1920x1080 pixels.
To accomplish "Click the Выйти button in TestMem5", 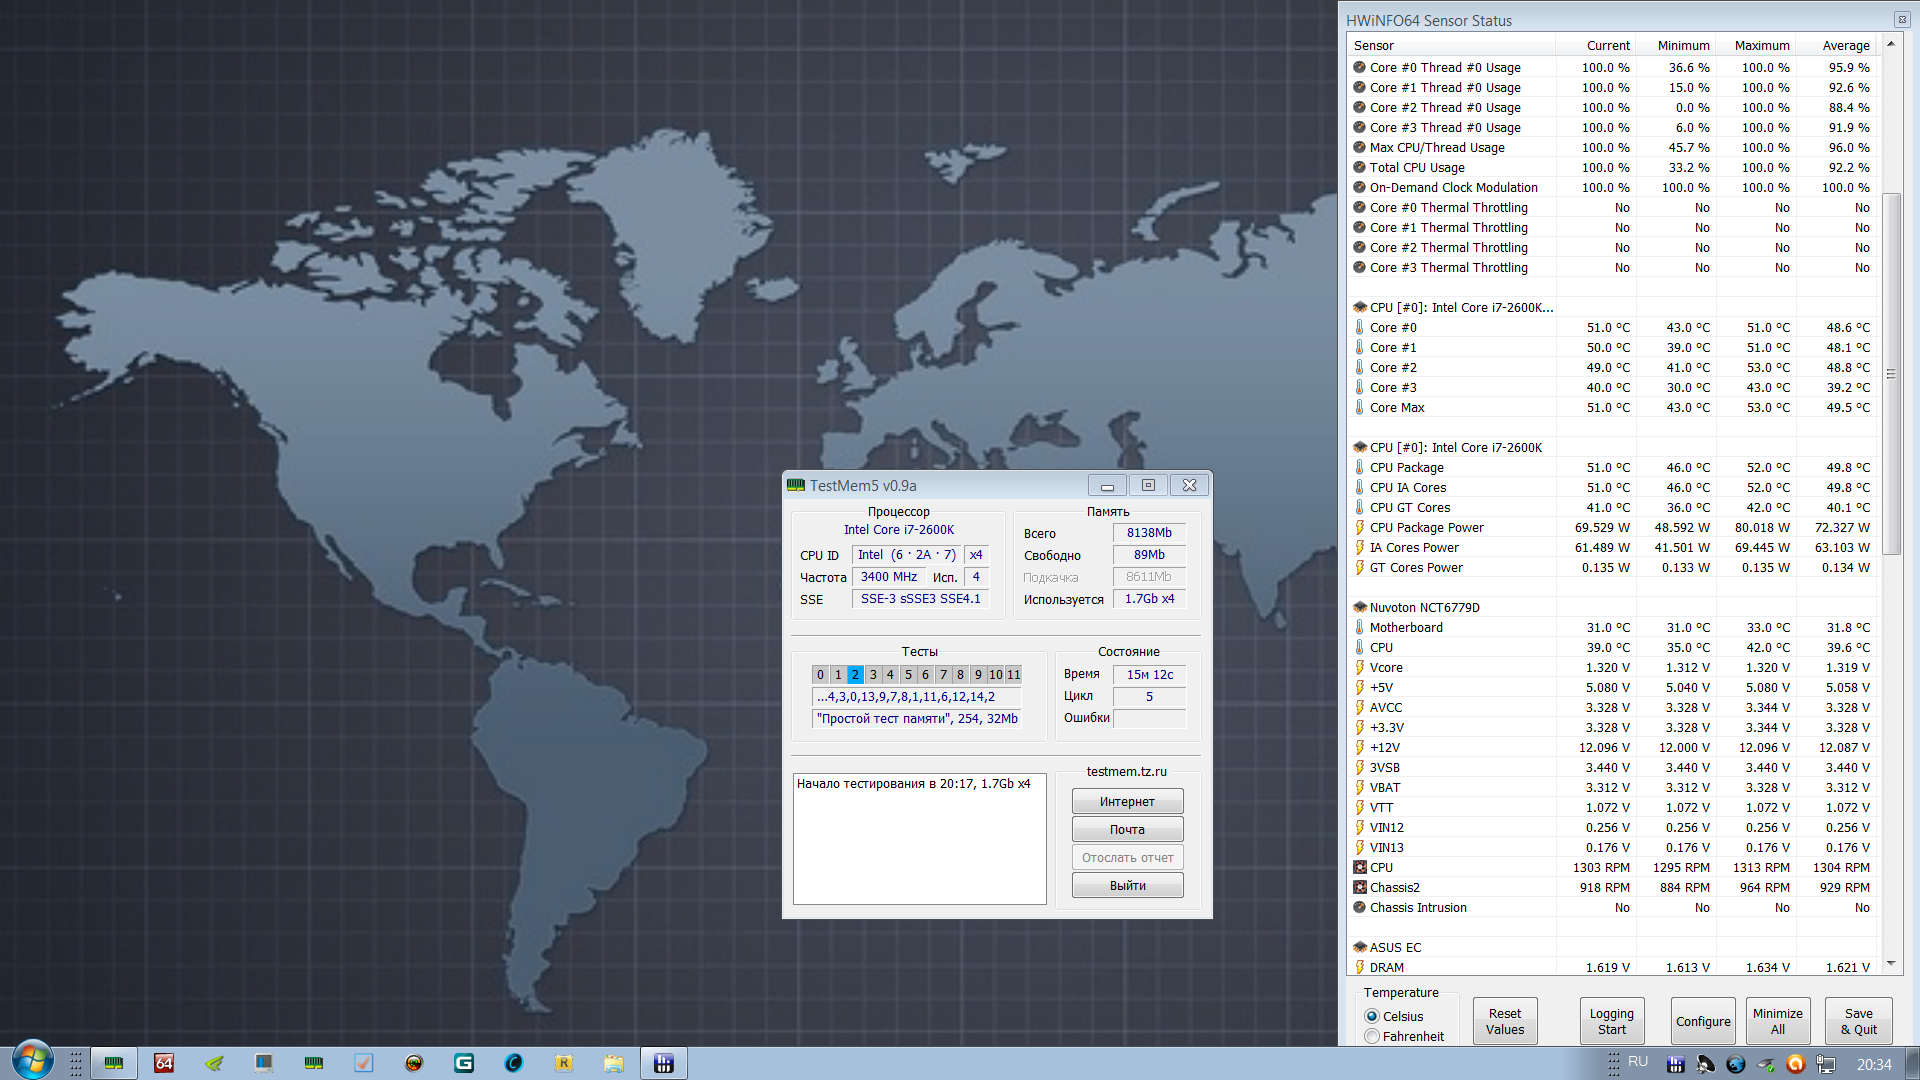I will (x=1127, y=886).
